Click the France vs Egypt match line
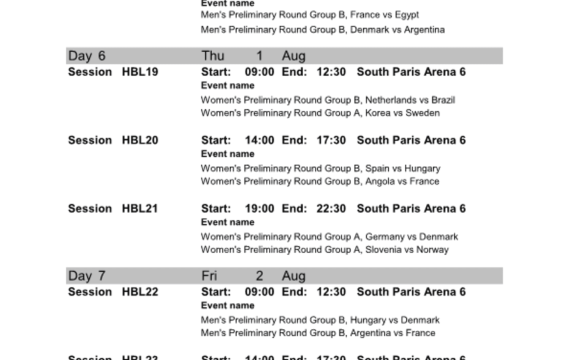This screenshot has width=570, height=360. tap(310, 15)
